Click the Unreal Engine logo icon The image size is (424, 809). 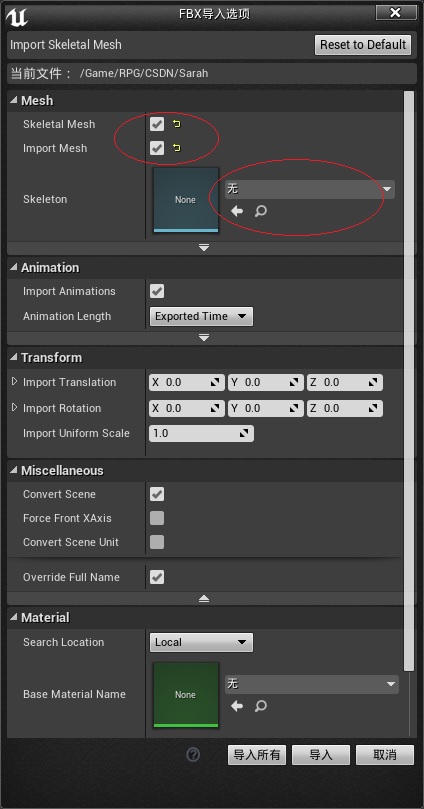[16, 17]
